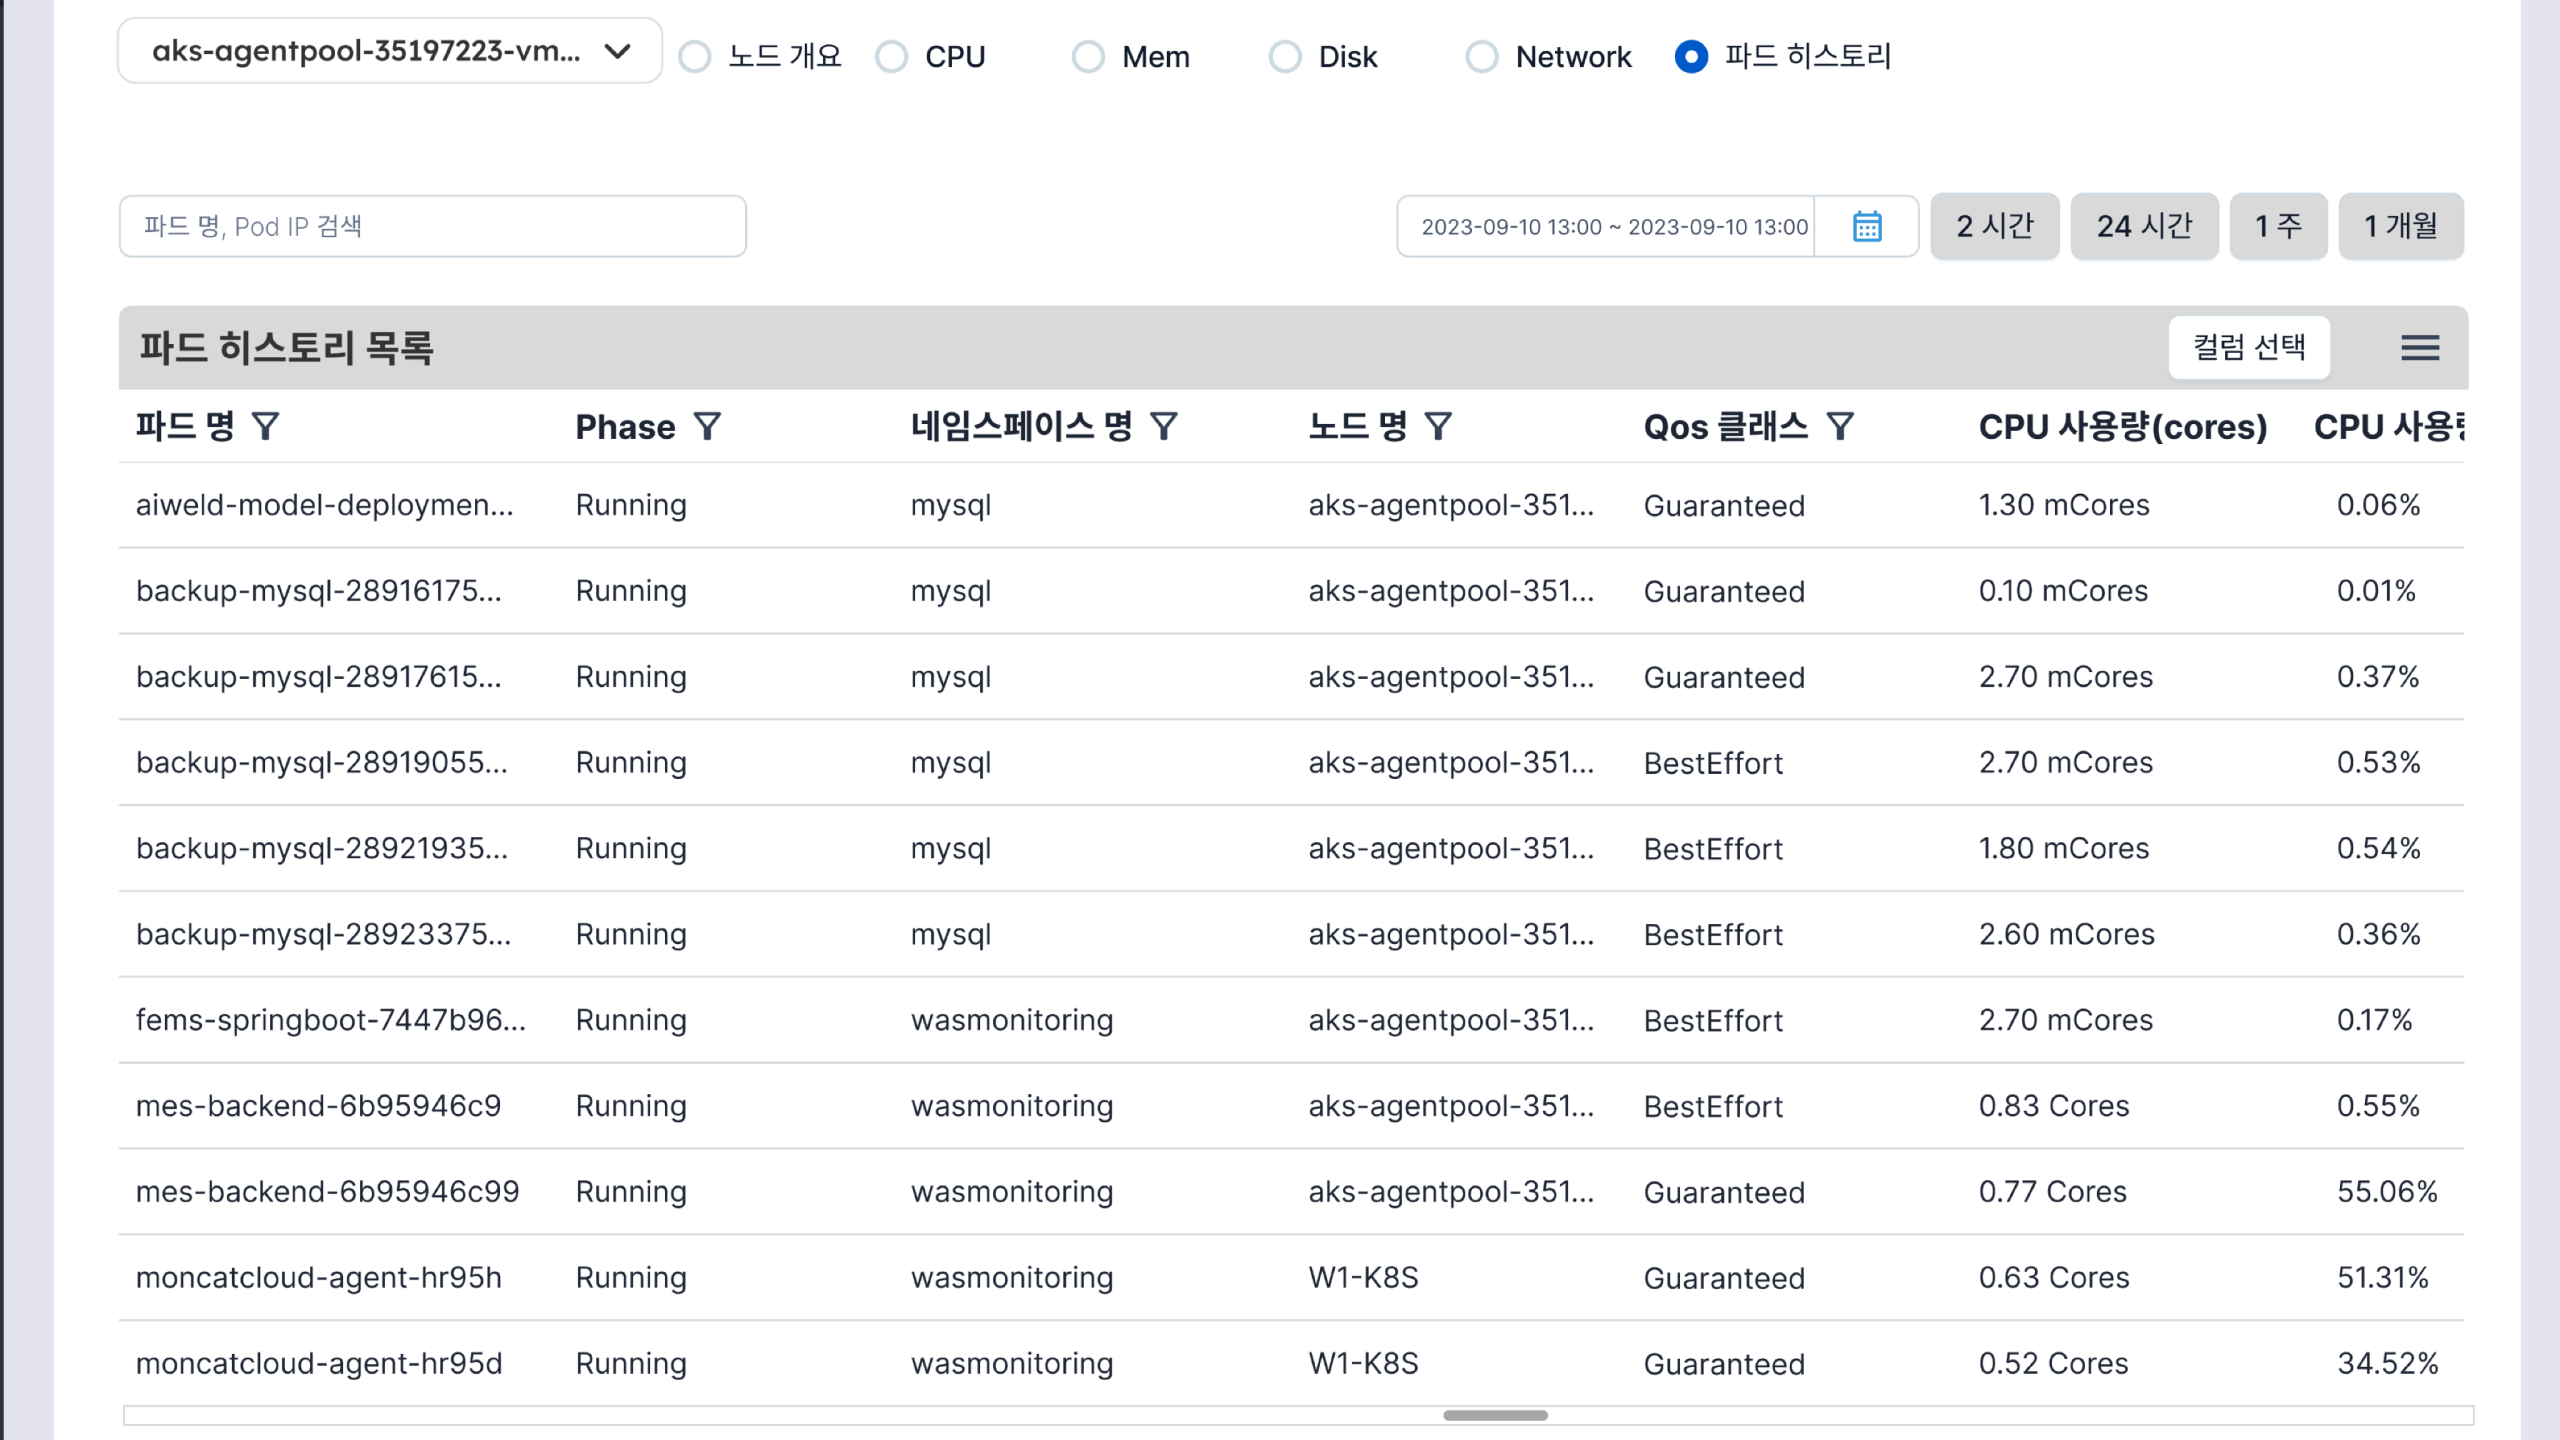Select the 노드 개요 radio button
Screen dimensions: 2560x1440
[x=695, y=57]
